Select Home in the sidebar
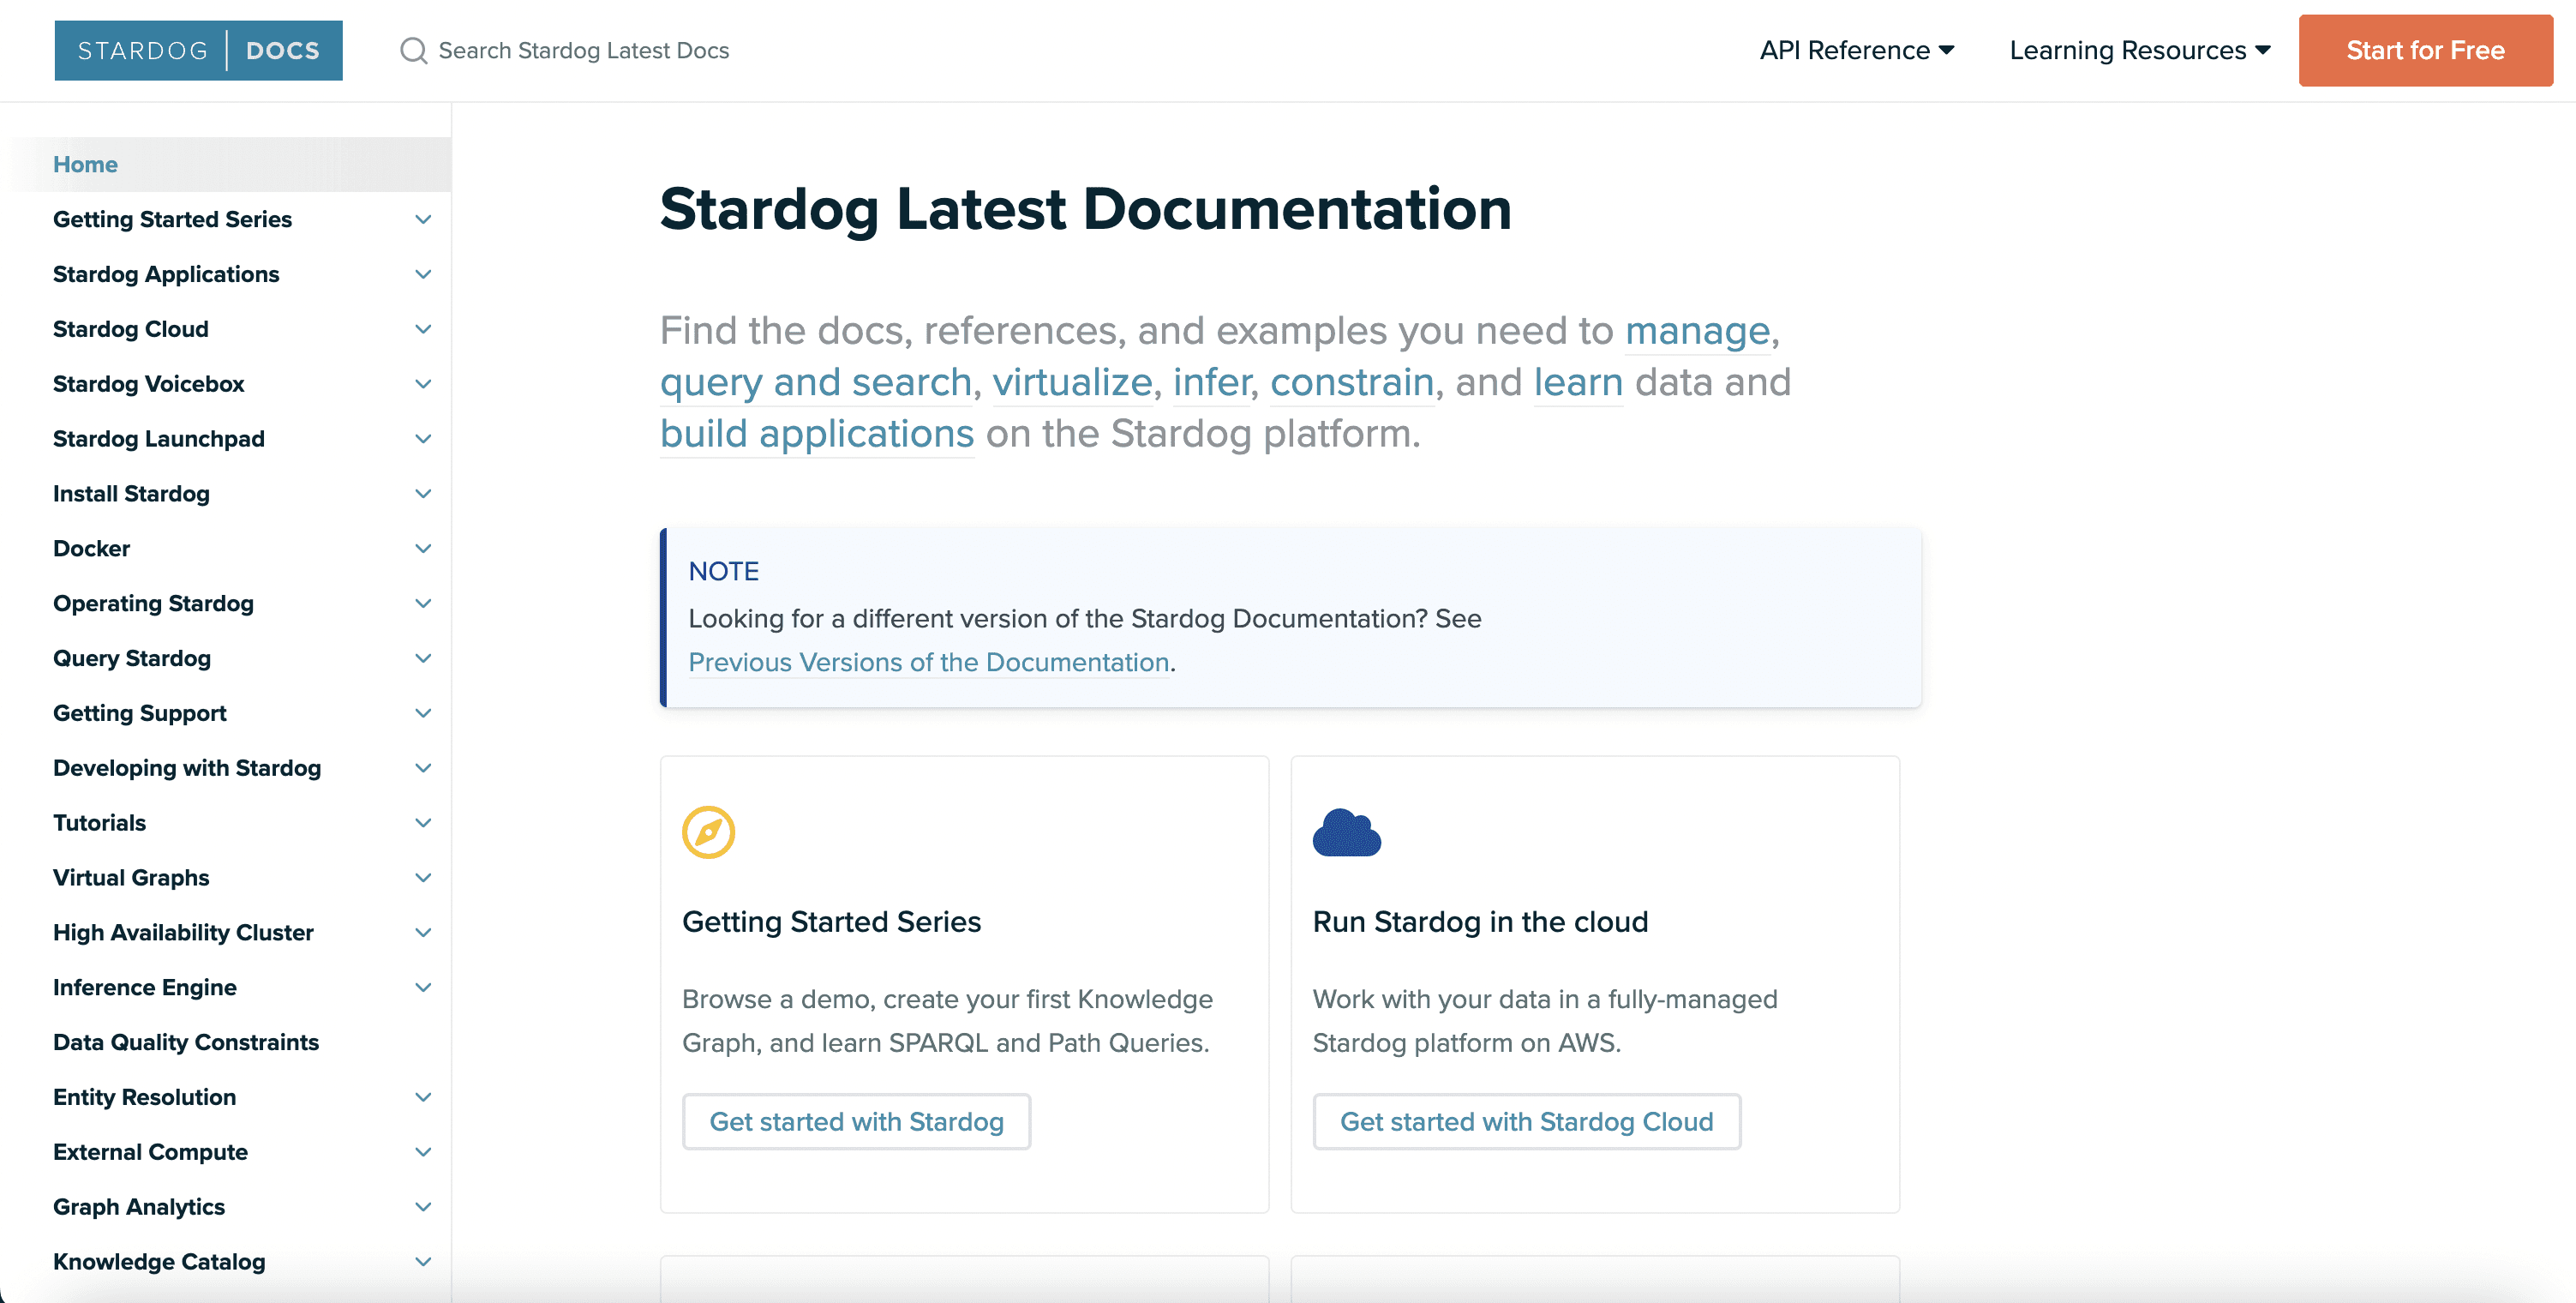This screenshot has width=2576, height=1303. click(85, 164)
